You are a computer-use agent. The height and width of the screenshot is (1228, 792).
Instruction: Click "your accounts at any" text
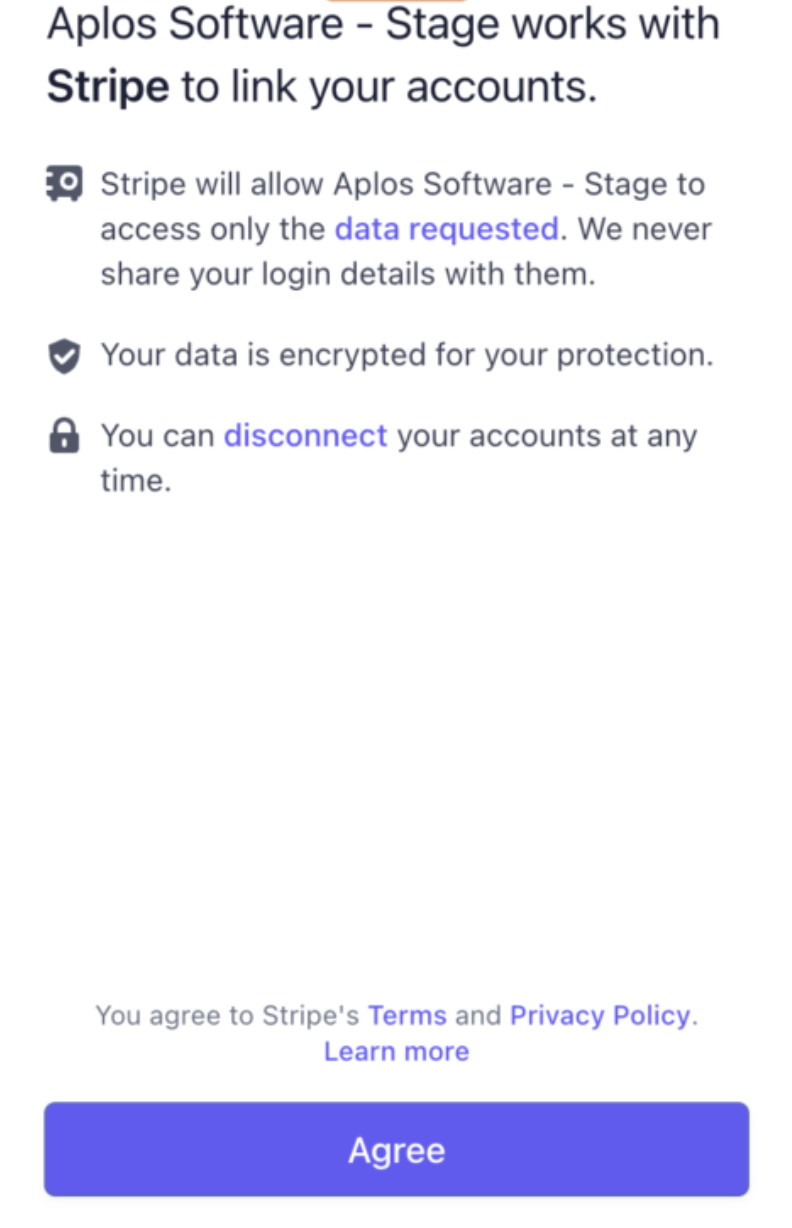point(547,436)
